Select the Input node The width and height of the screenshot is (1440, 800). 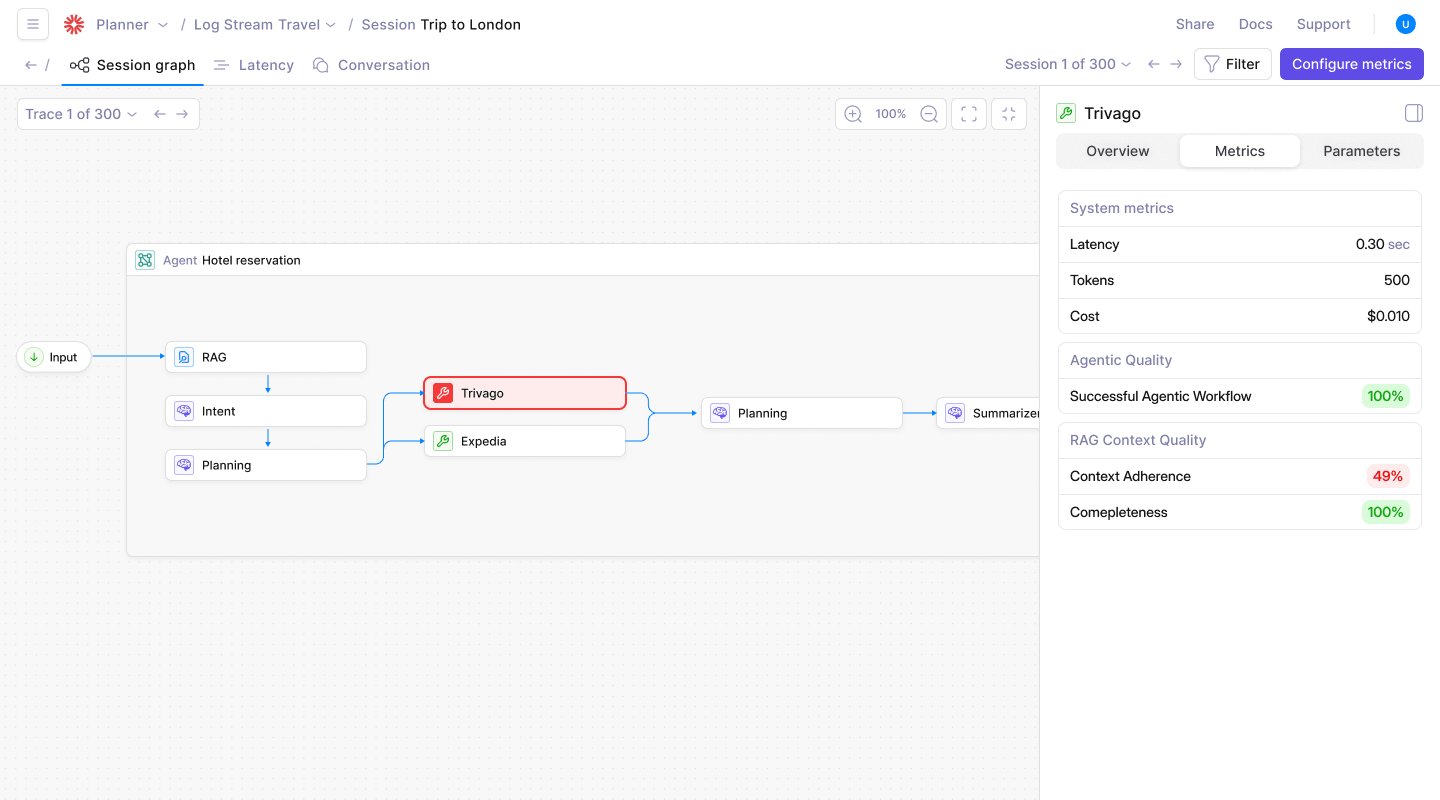tap(54, 357)
